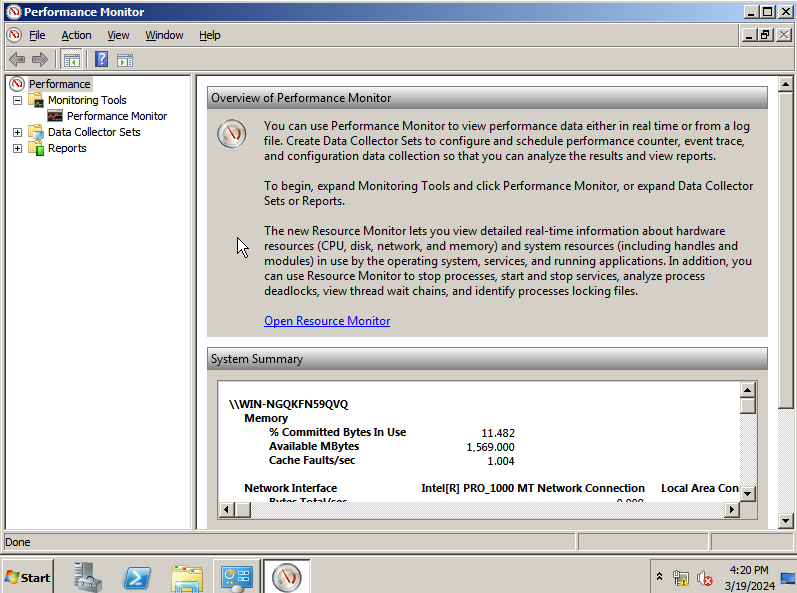This screenshot has width=797, height=593.
Task: Show hidden tray icons arrow
Action: [x=659, y=576]
